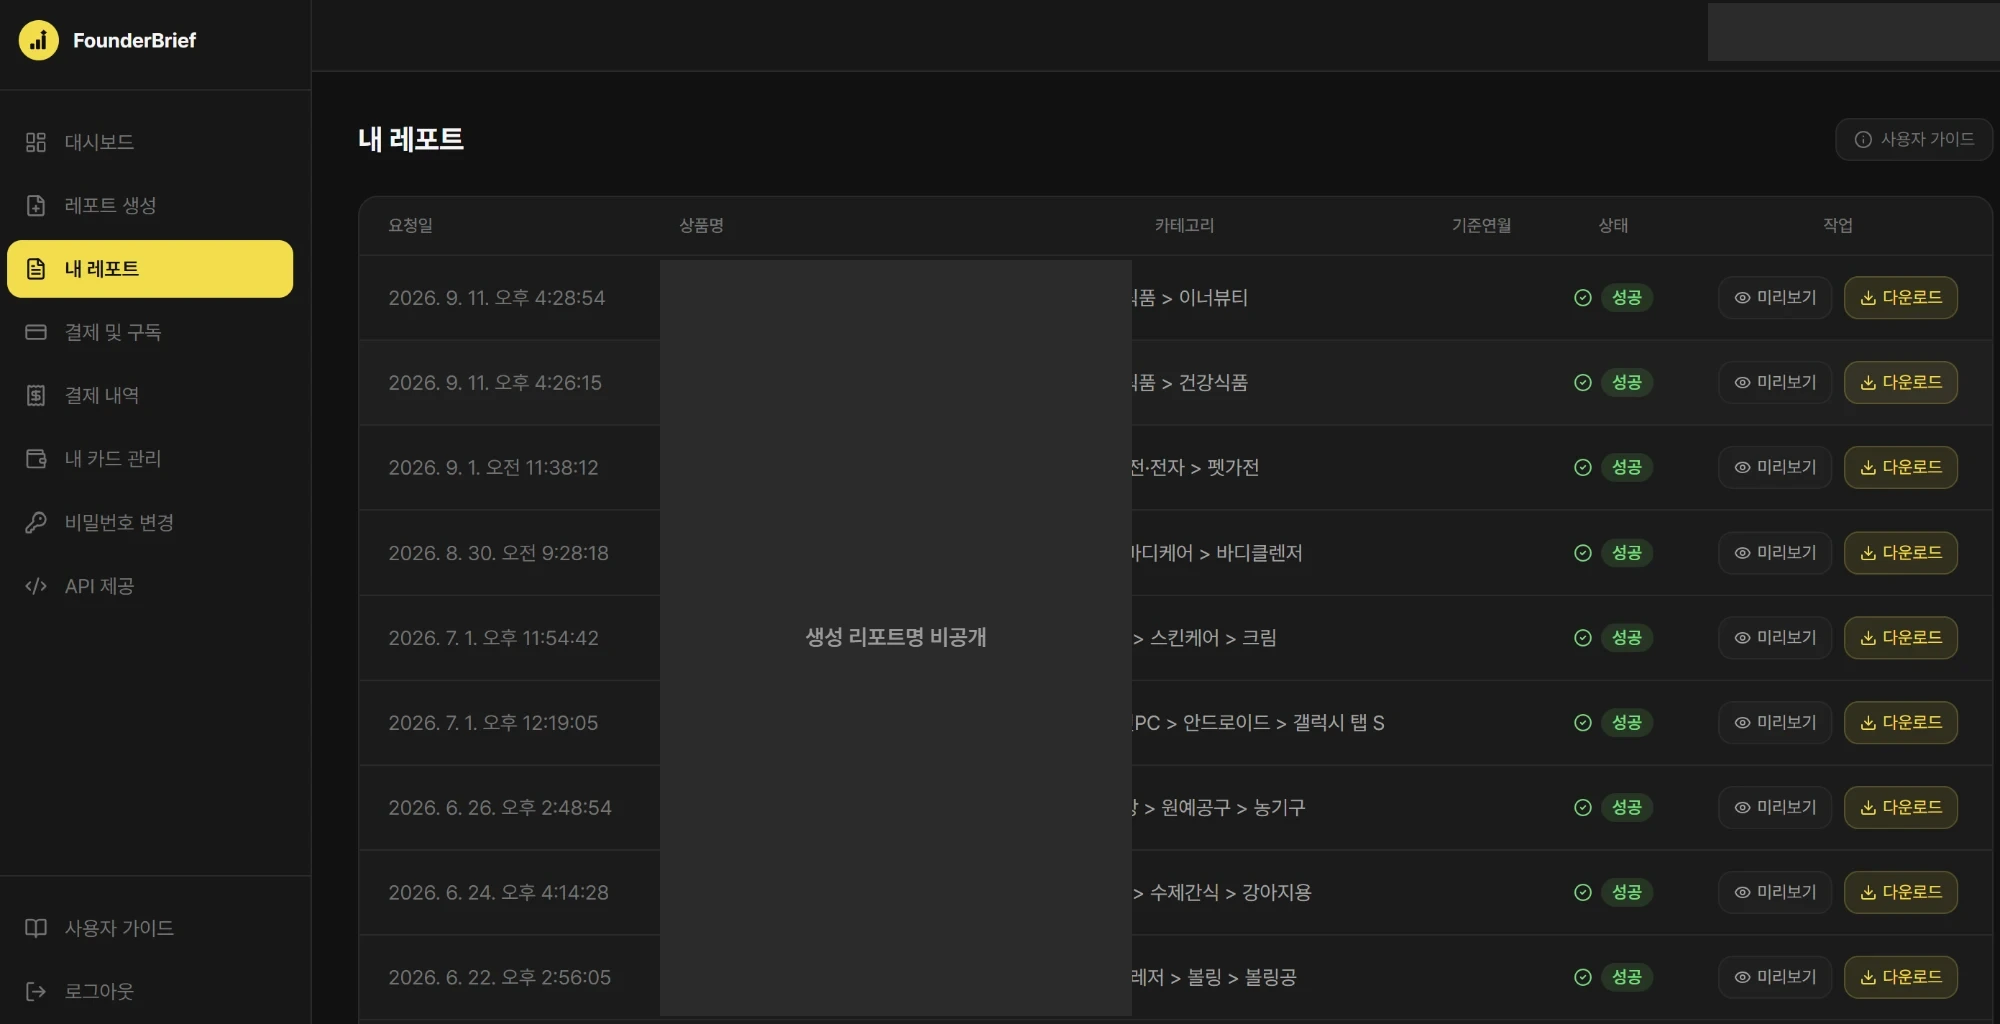
Task: Click 미리보기 for the 펫가전 row
Action: (x=1775, y=468)
